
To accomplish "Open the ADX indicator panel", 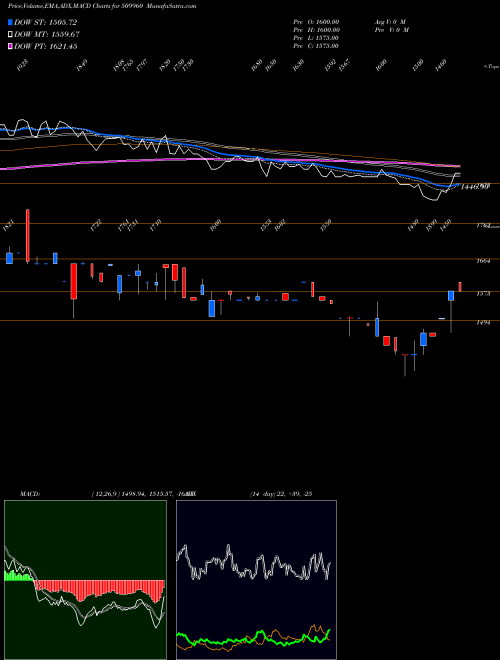I will [x=256, y=580].
